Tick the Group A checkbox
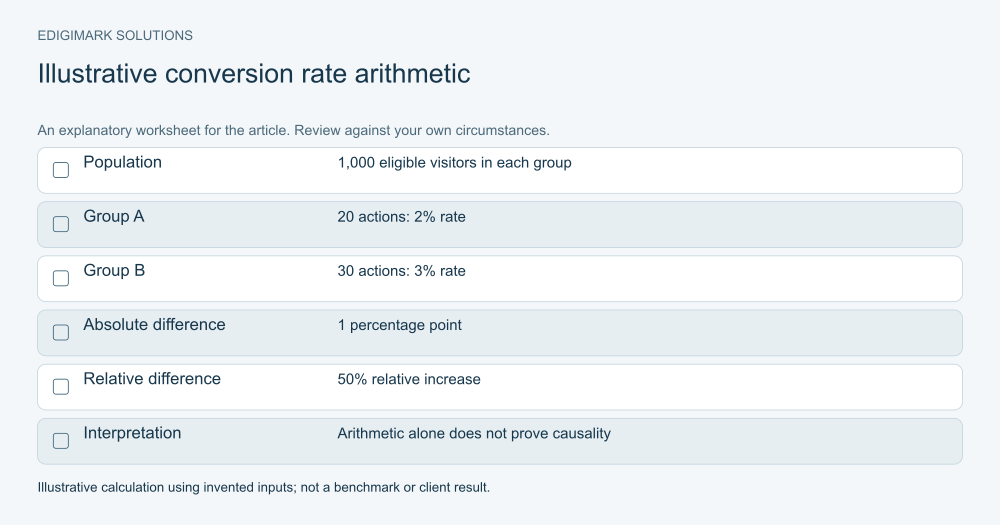The width and height of the screenshot is (1000, 525). pyautogui.click(x=61, y=224)
